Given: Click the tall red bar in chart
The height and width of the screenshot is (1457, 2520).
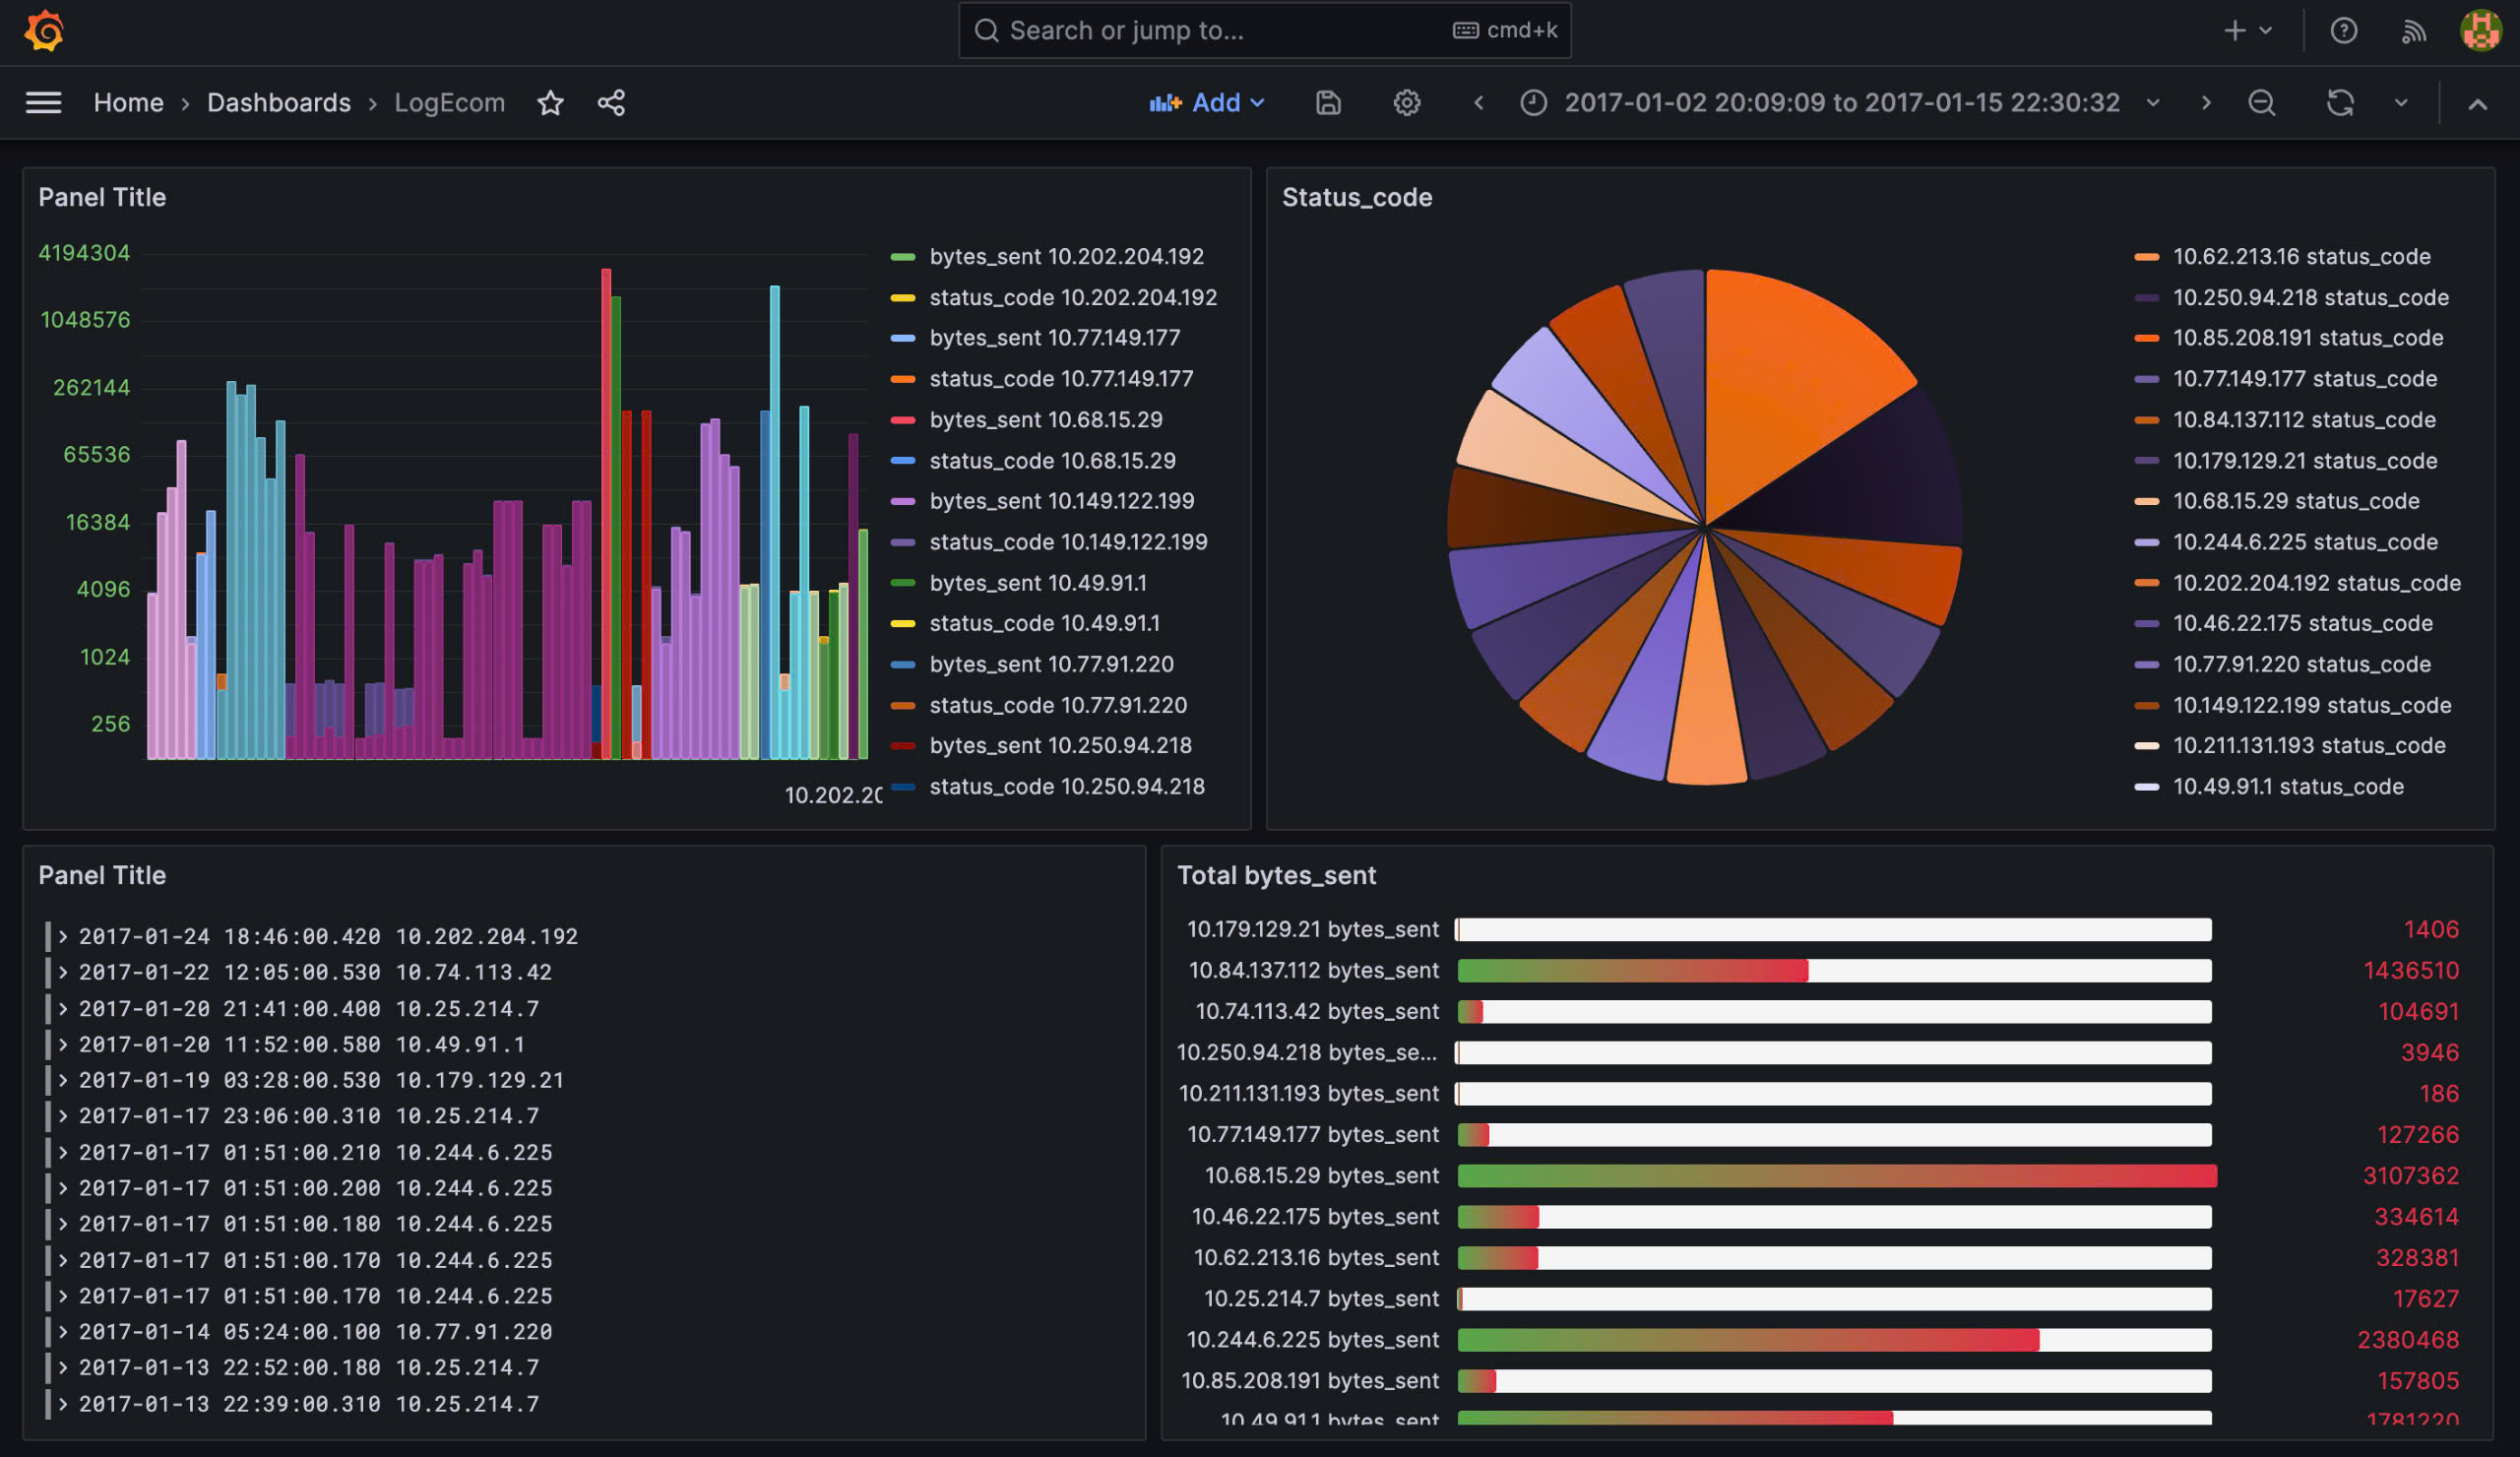Looking at the screenshot, I should pyautogui.click(x=606, y=512).
